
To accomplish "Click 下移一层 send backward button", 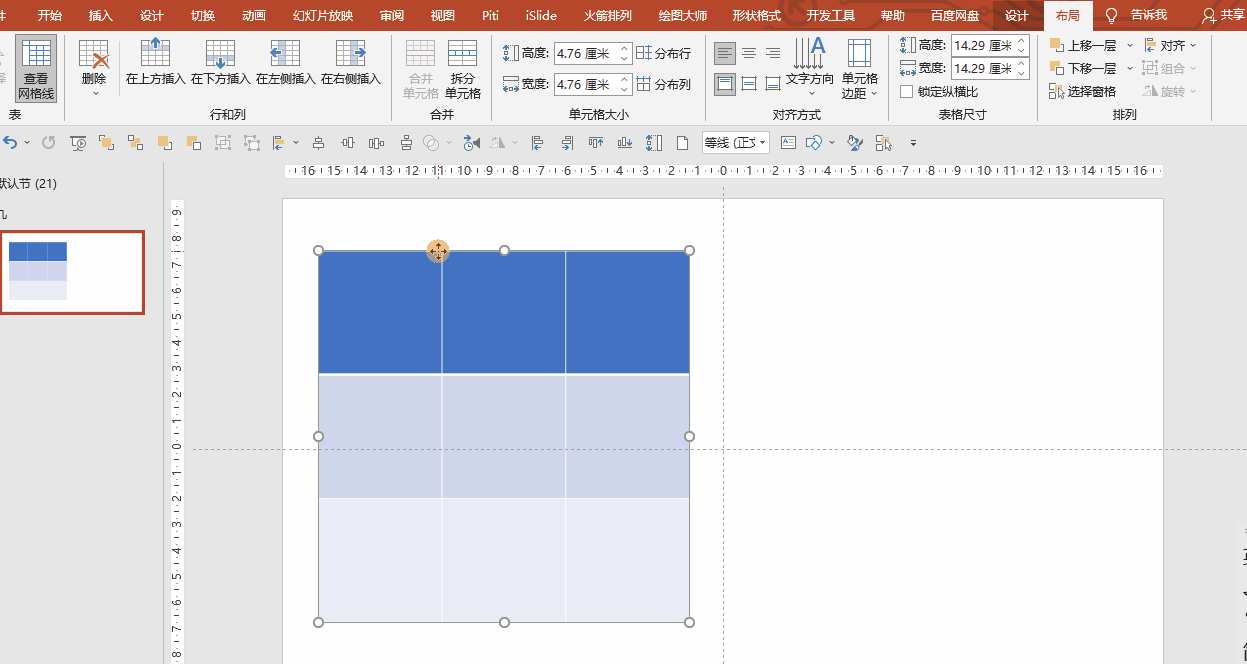I will (x=1082, y=68).
